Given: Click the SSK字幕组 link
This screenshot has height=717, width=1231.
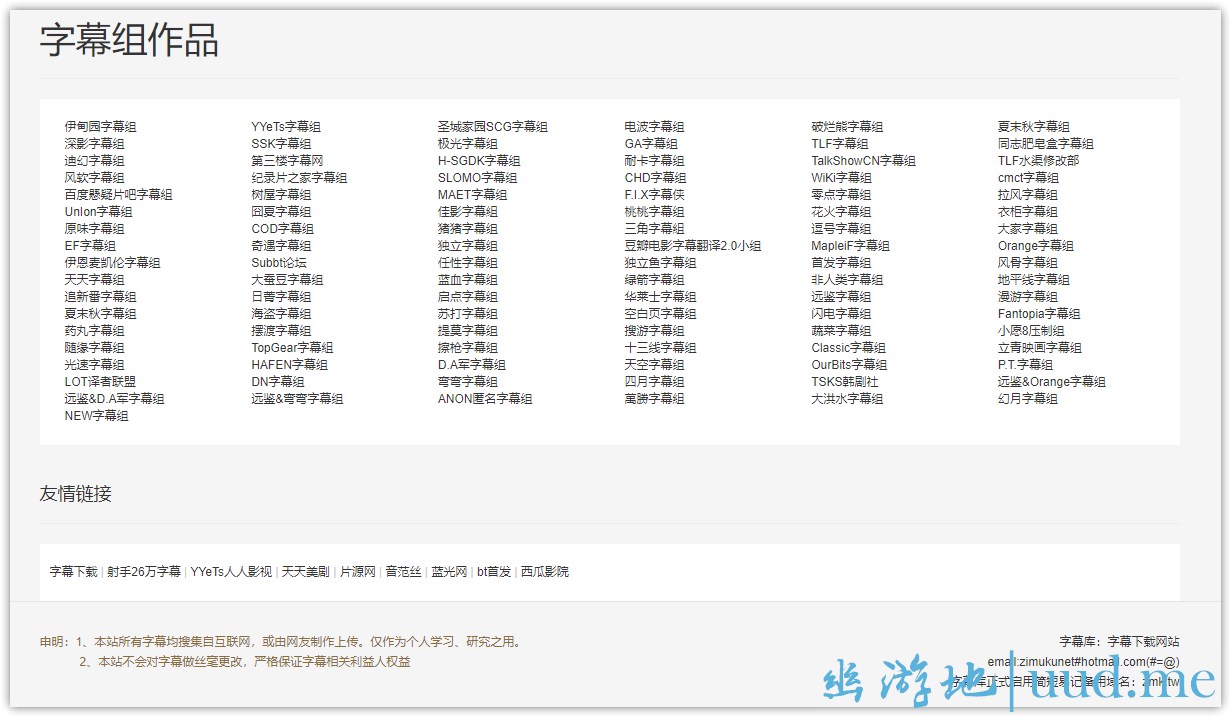Looking at the screenshot, I should pos(281,144).
